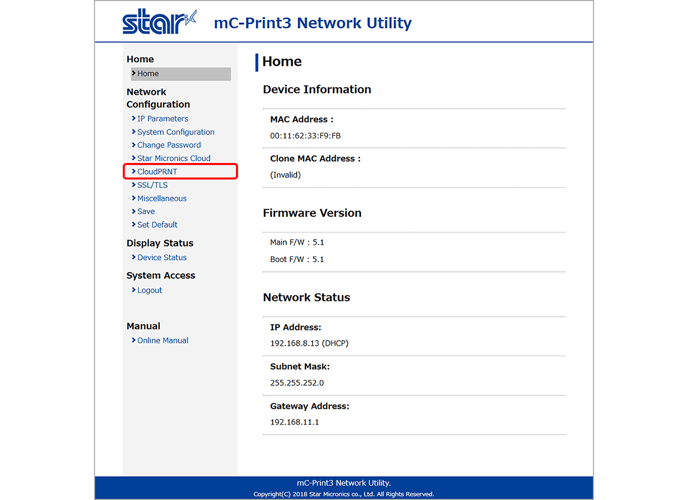View the Device Status page
The image size is (688, 500).
point(161,257)
